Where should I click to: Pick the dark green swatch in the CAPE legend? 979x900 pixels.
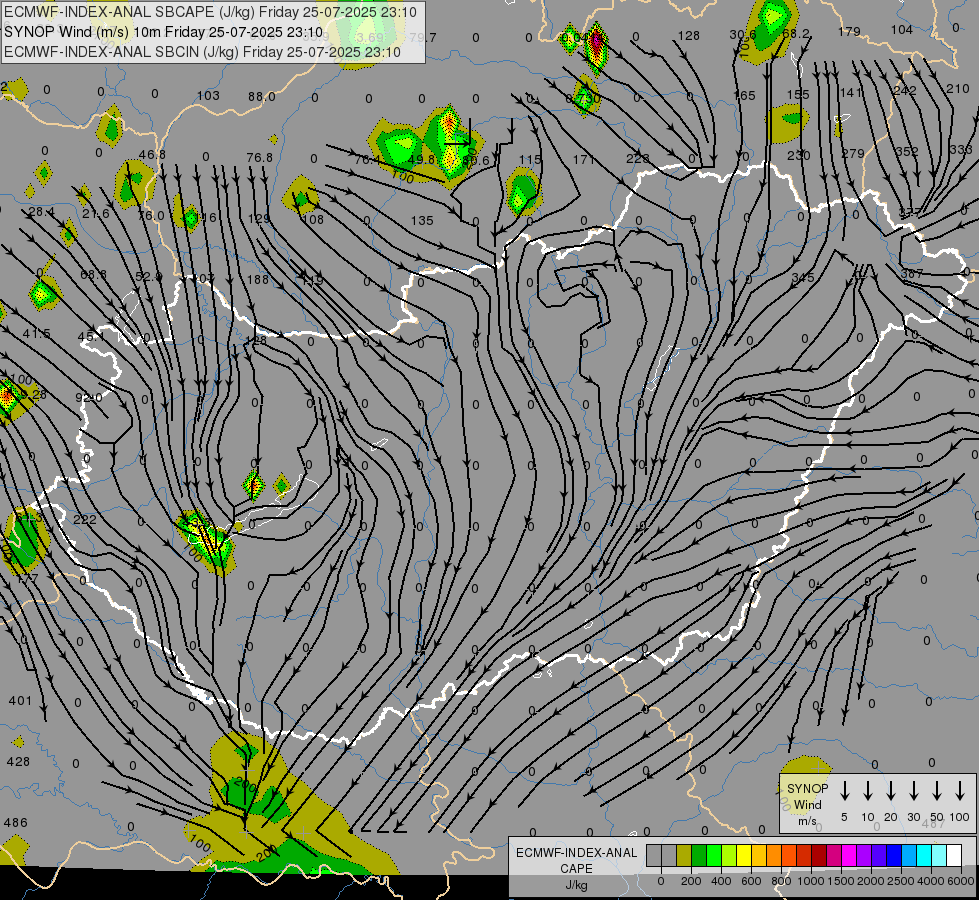click(699, 856)
